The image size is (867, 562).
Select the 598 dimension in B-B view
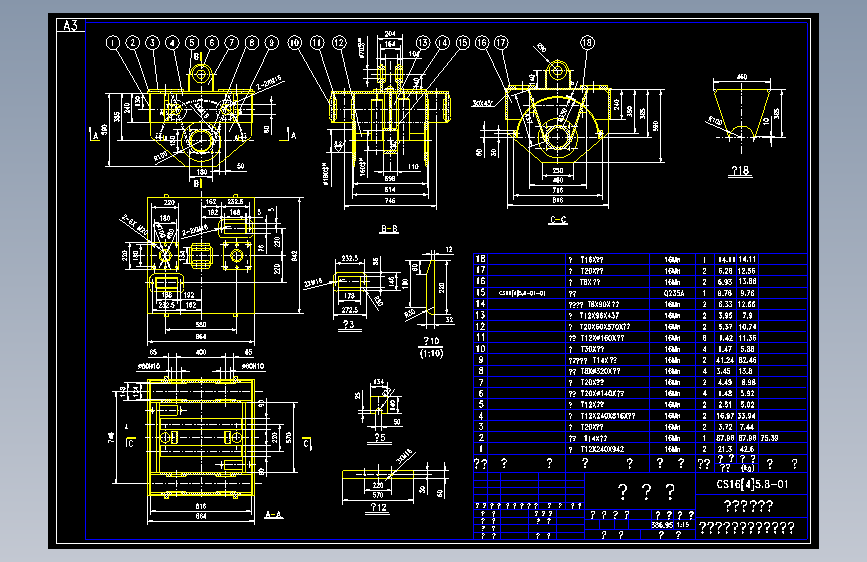[x=390, y=179]
